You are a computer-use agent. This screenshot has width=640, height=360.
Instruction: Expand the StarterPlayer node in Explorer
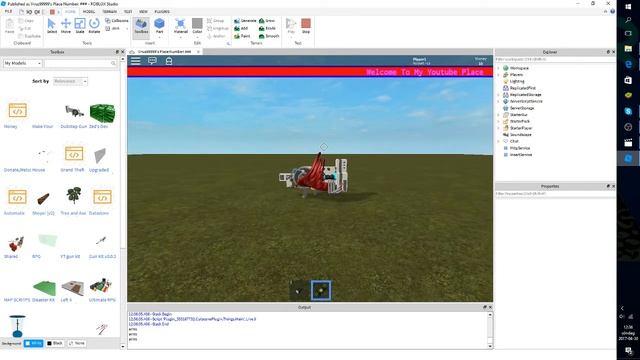[x=498, y=128]
